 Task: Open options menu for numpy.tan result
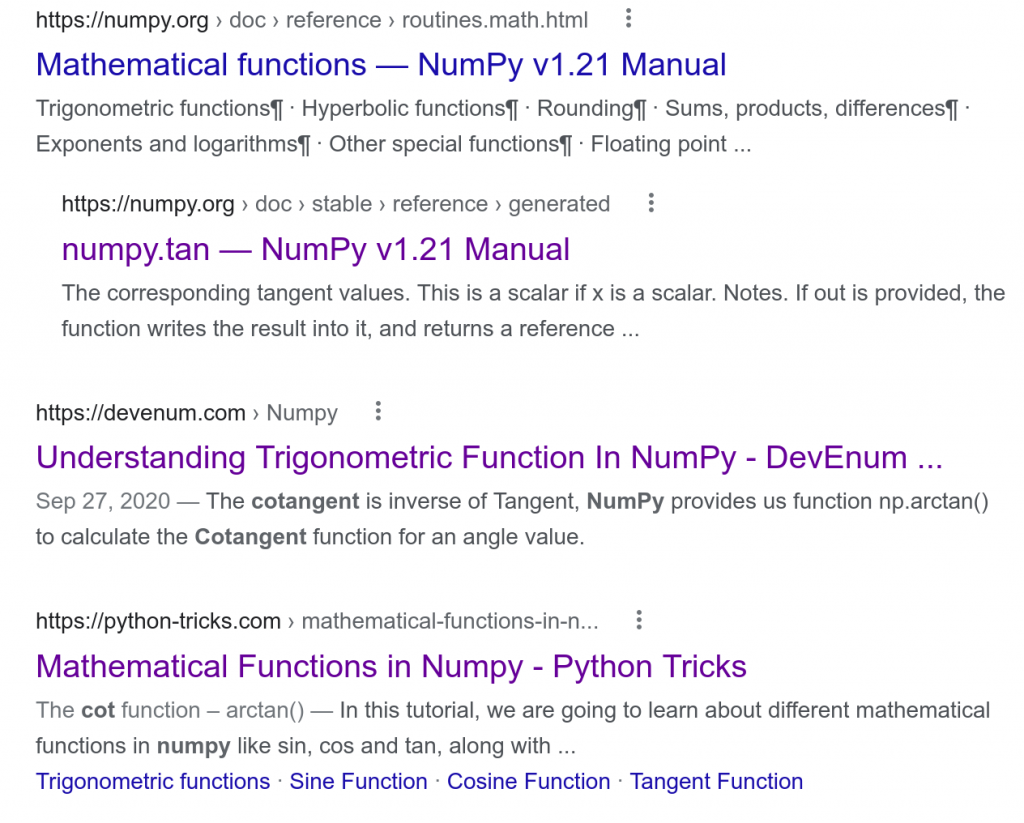(650, 203)
